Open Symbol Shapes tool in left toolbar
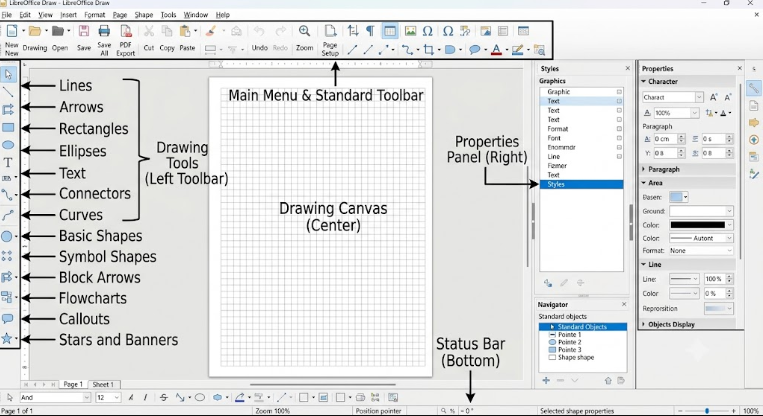 pos(7,255)
